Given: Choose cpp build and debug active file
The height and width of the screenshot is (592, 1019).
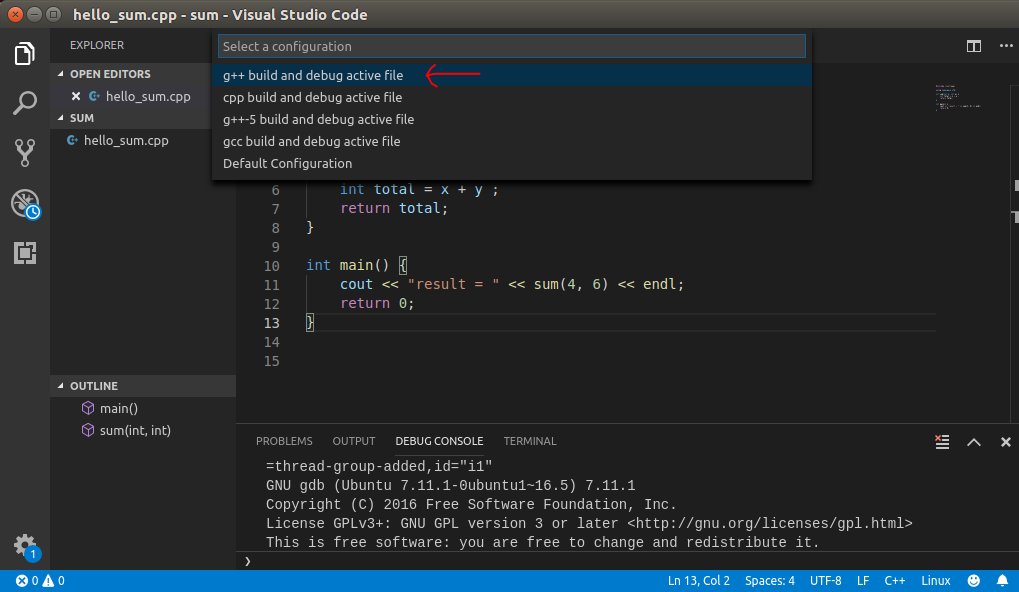Looking at the screenshot, I should 512,97.
